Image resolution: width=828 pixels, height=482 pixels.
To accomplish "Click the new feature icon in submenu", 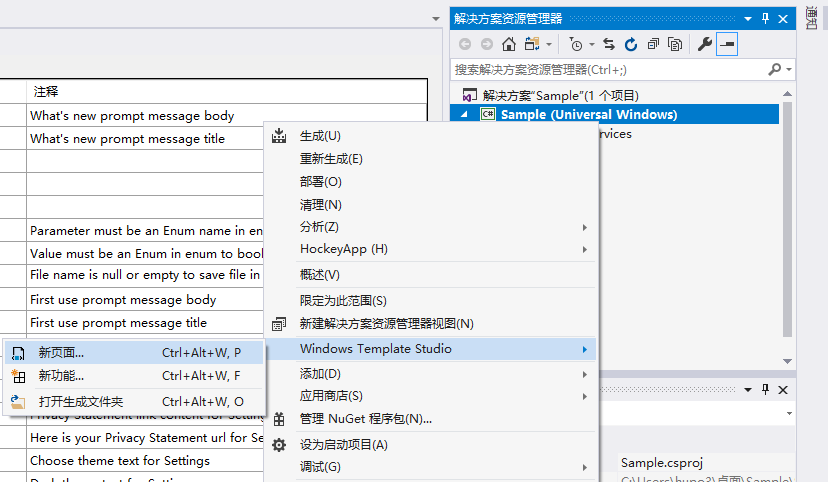I will tap(18, 376).
